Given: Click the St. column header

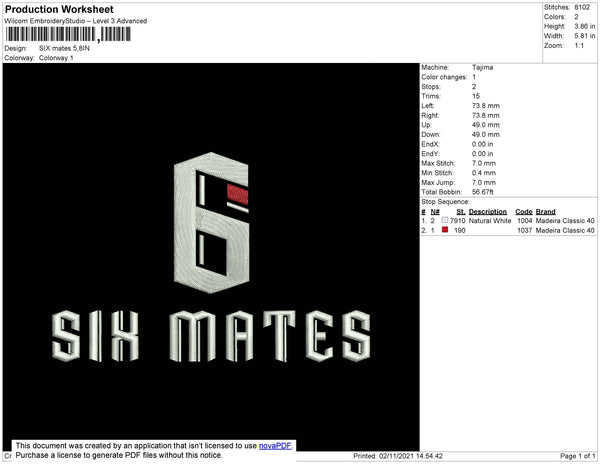Looking at the screenshot, I should pos(461,212).
